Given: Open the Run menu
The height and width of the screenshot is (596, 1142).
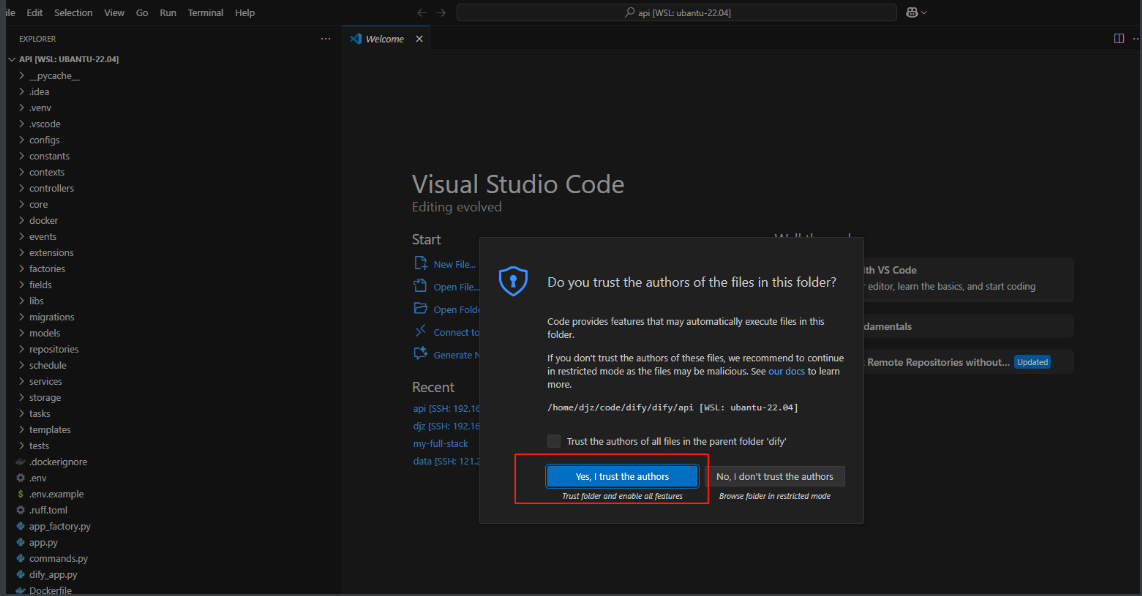Looking at the screenshot, I should click(x=168, y=12).
